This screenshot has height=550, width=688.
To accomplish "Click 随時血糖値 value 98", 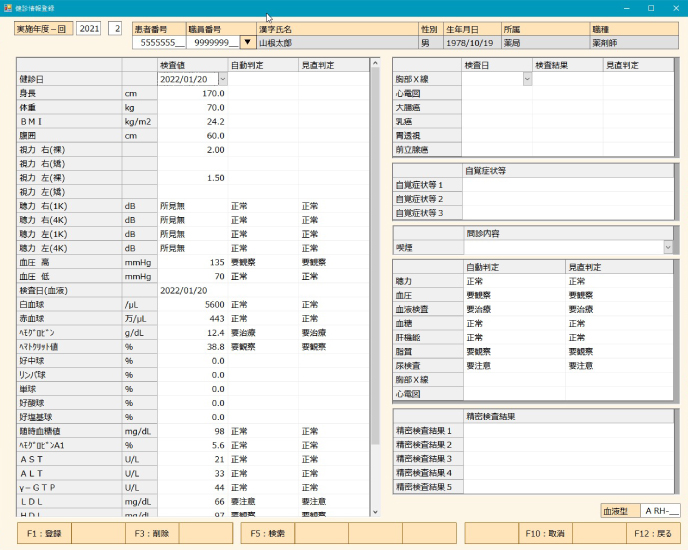I will [193, 431].
